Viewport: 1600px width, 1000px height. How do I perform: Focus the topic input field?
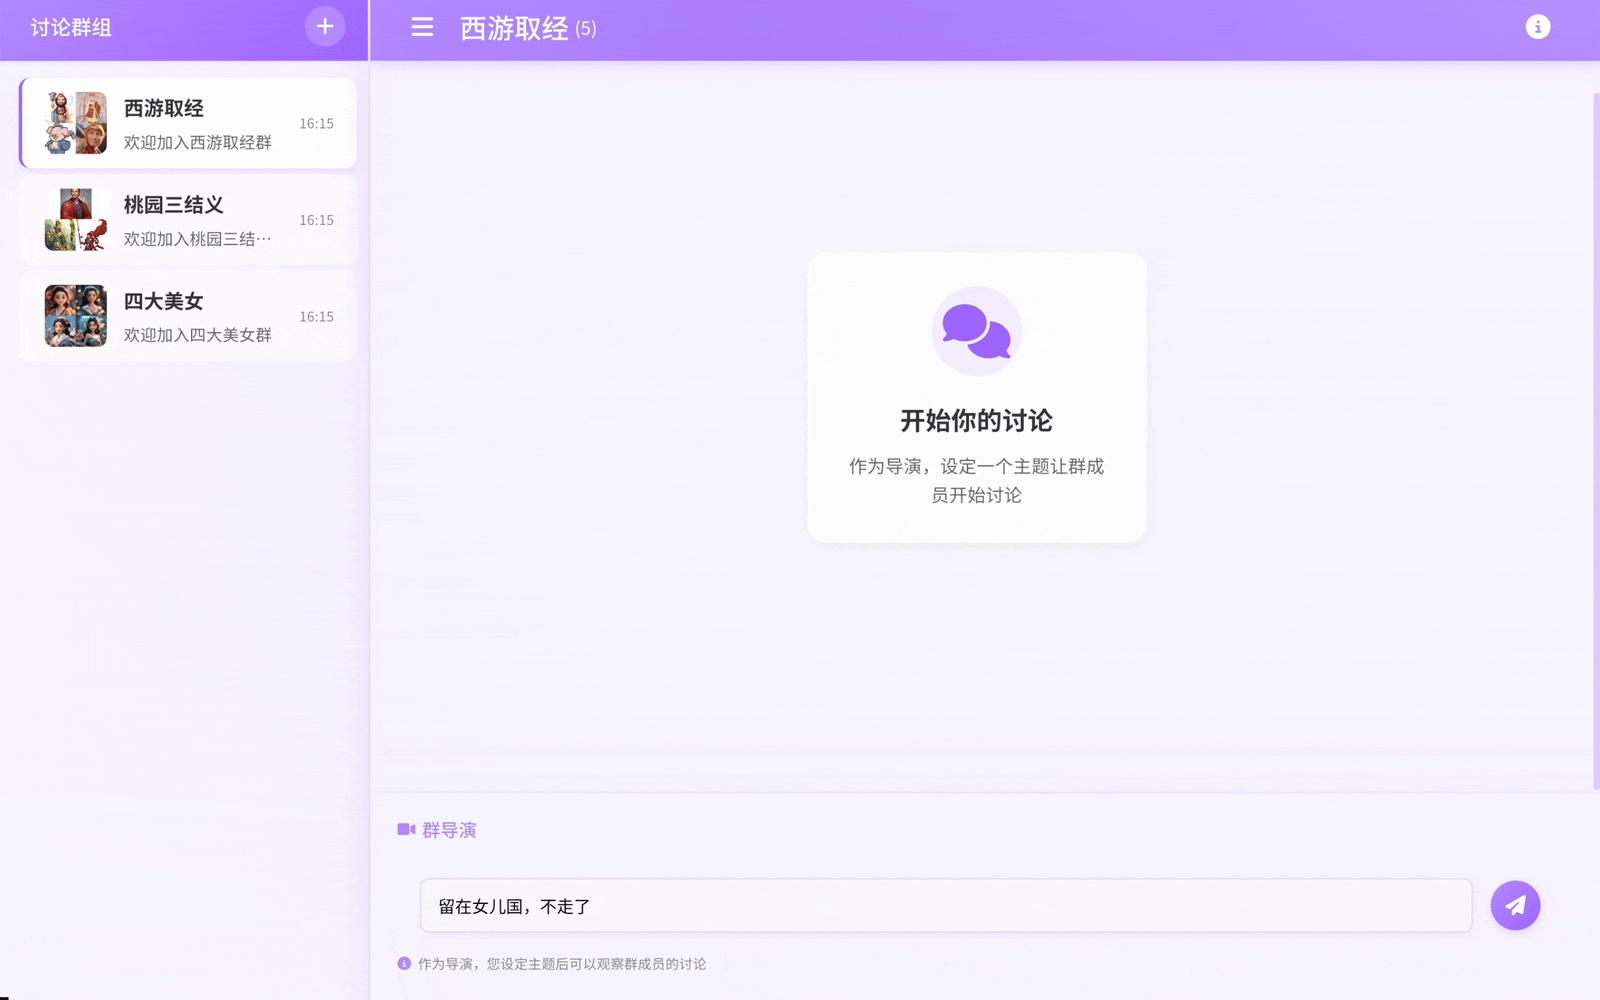(x=946, y=906)
